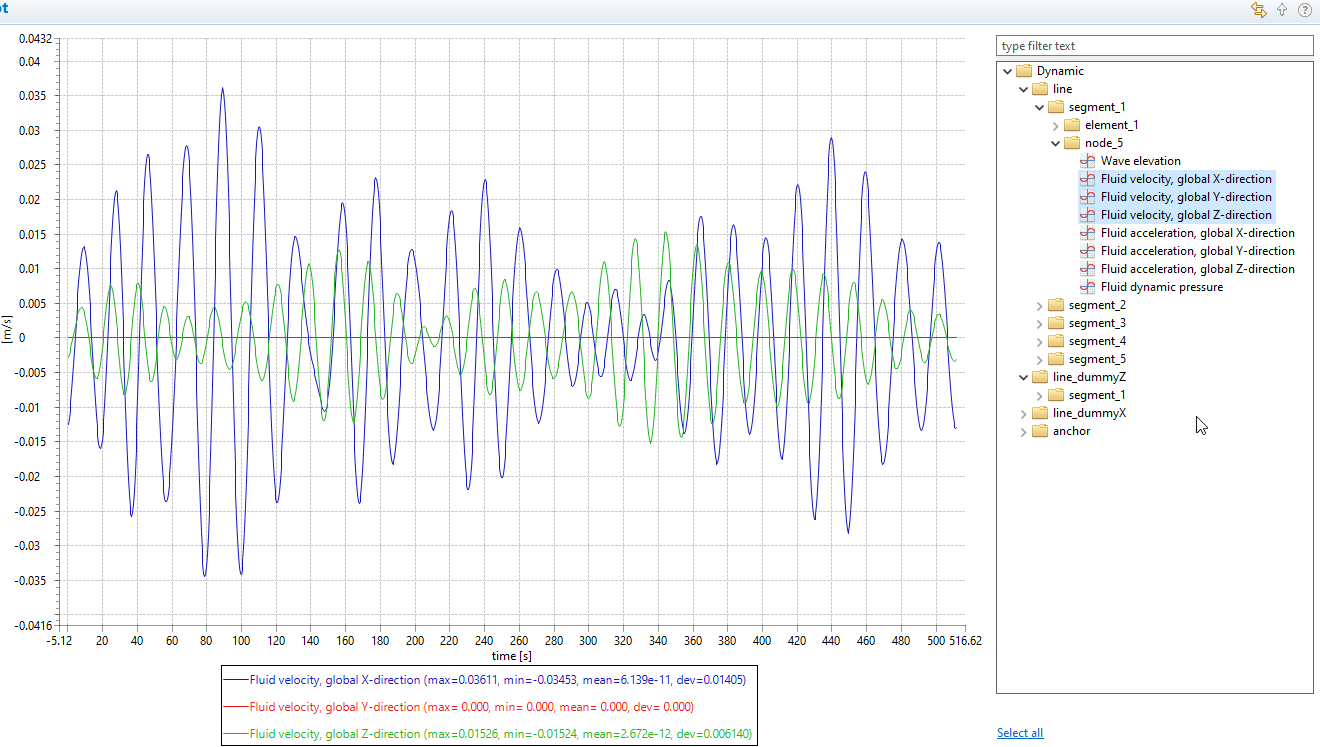Viewport: 1320px width, 747px height.
Task: Select Fluid velocity, global X-direction result
Action: tap(1186, 179)
